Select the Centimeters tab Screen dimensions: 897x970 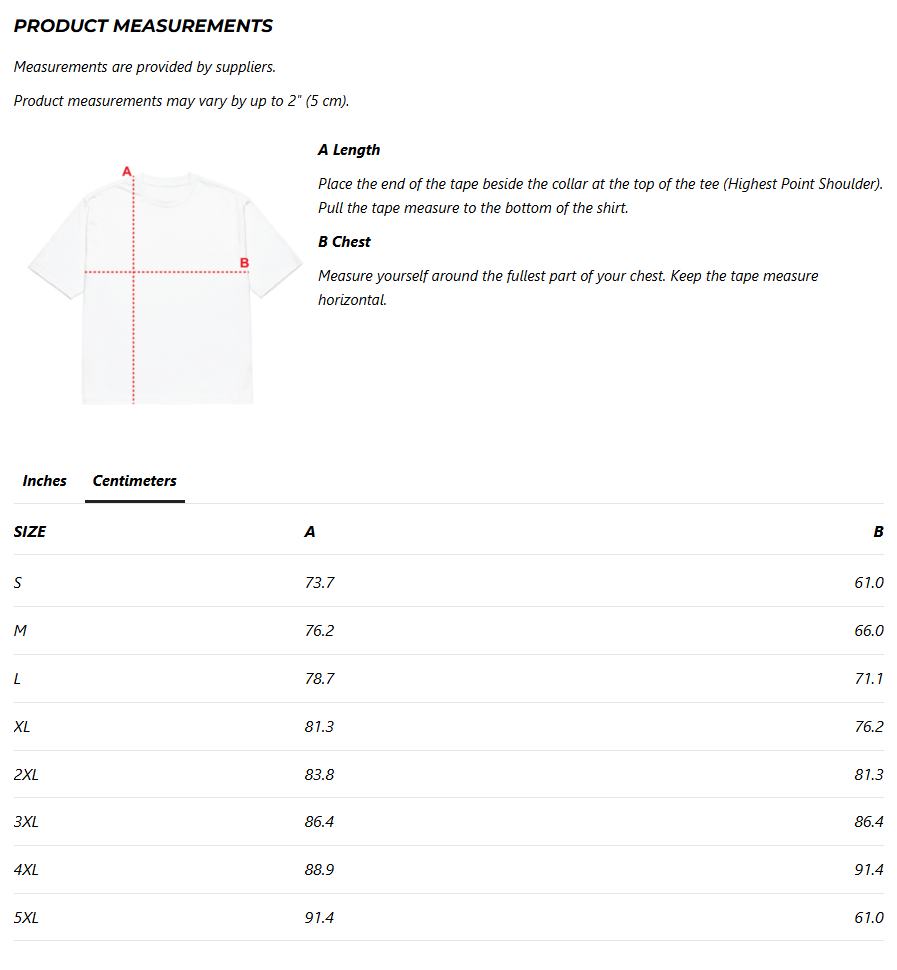134,481
